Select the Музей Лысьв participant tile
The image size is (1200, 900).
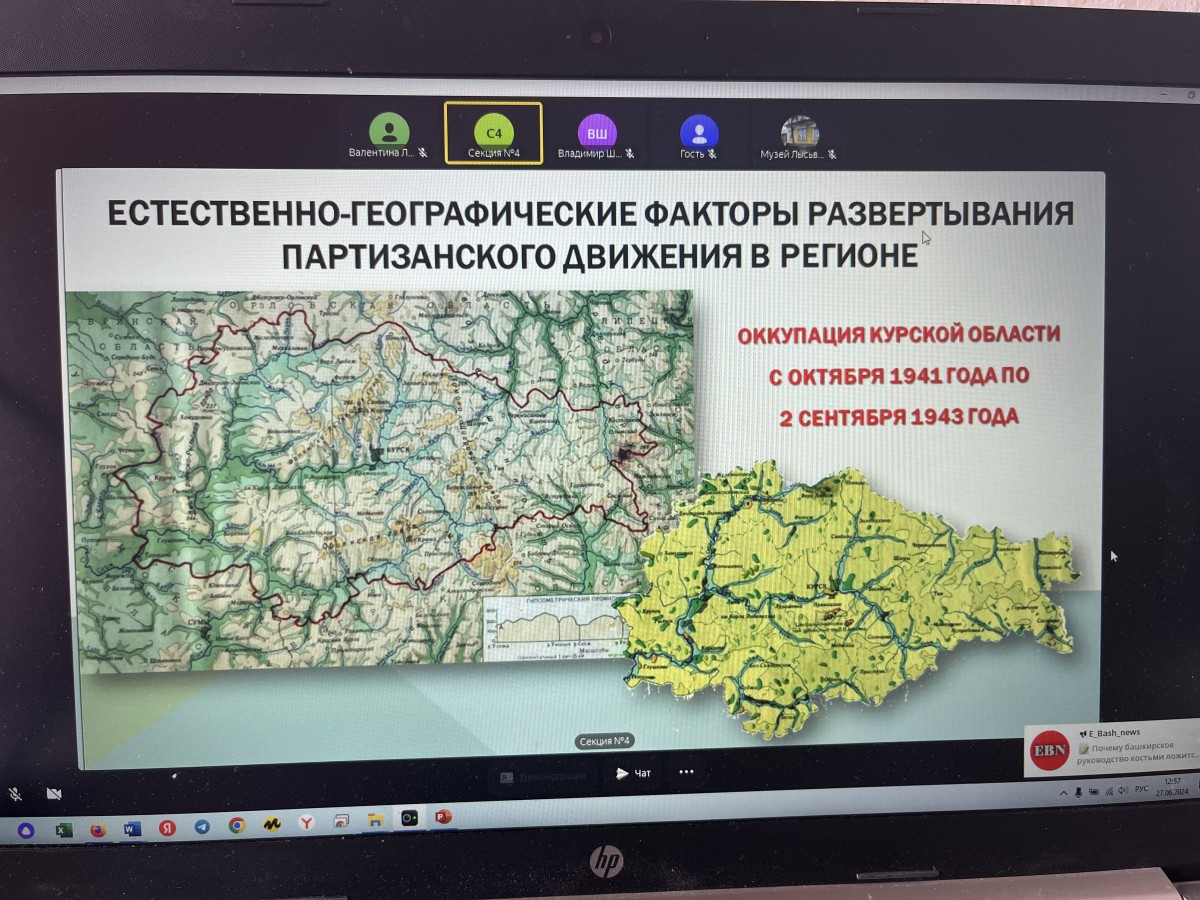pyautogui.click(x=799, y=132)
